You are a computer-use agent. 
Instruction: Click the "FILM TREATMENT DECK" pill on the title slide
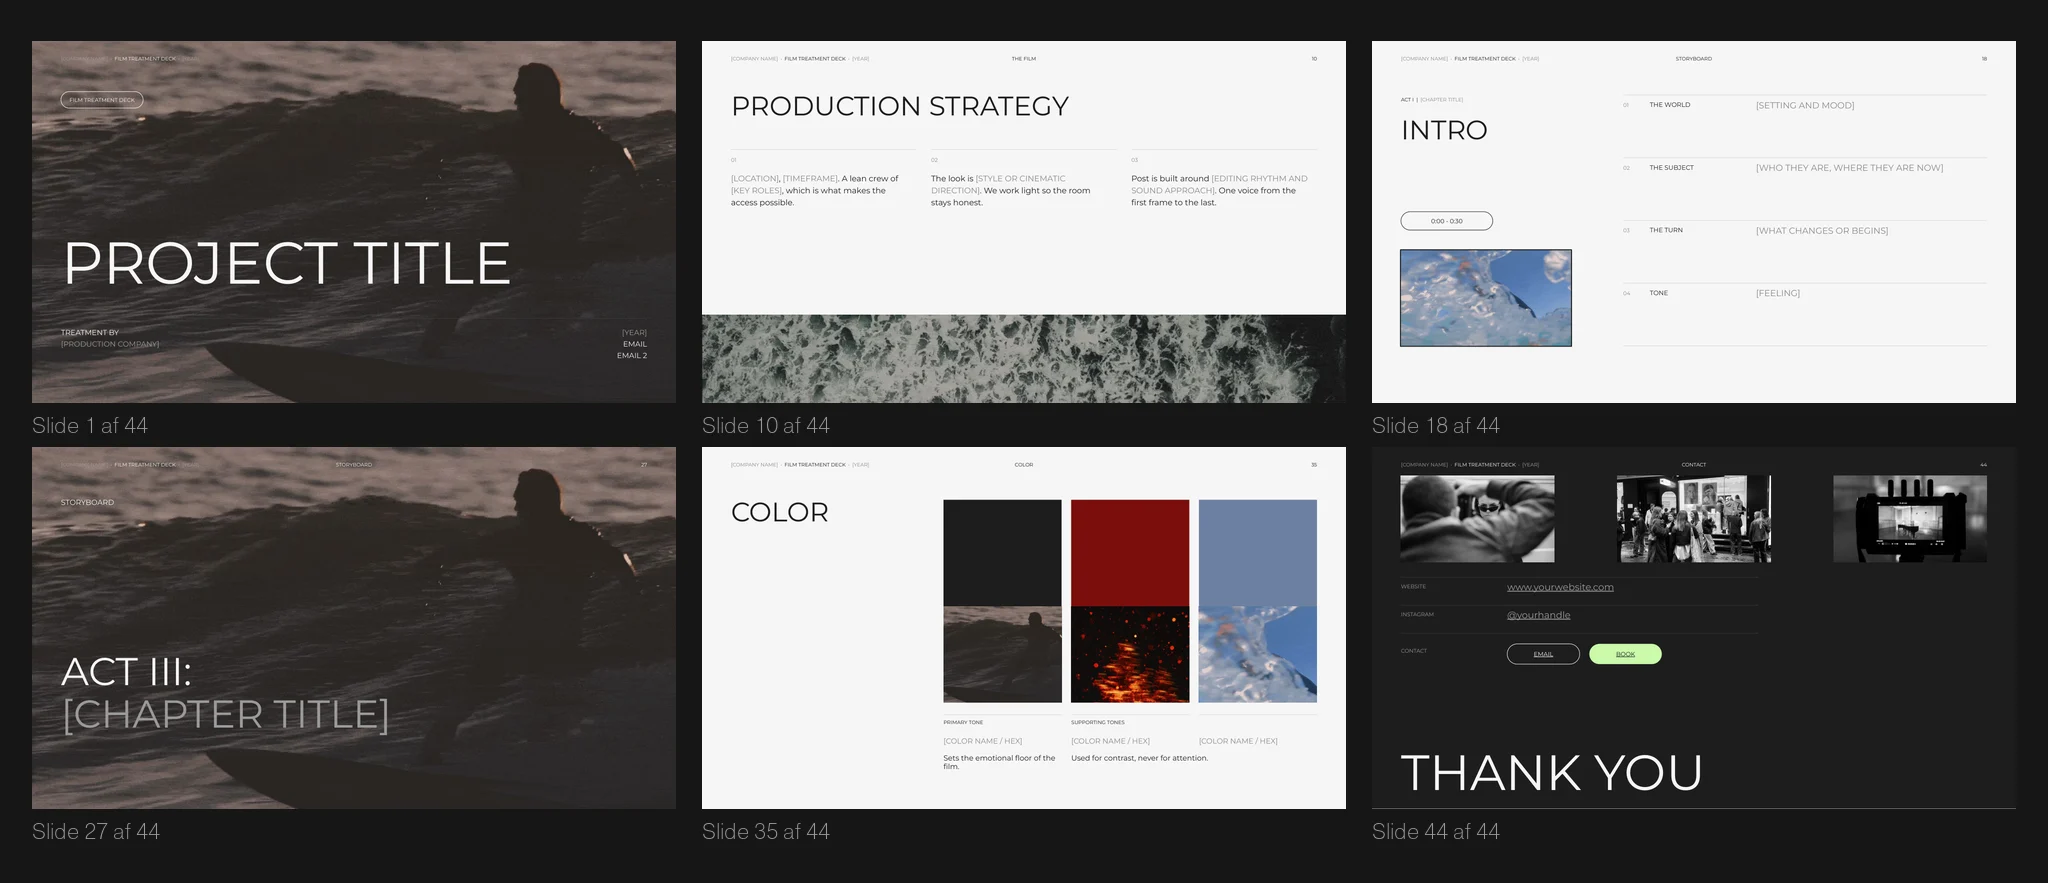pos(102,100)
